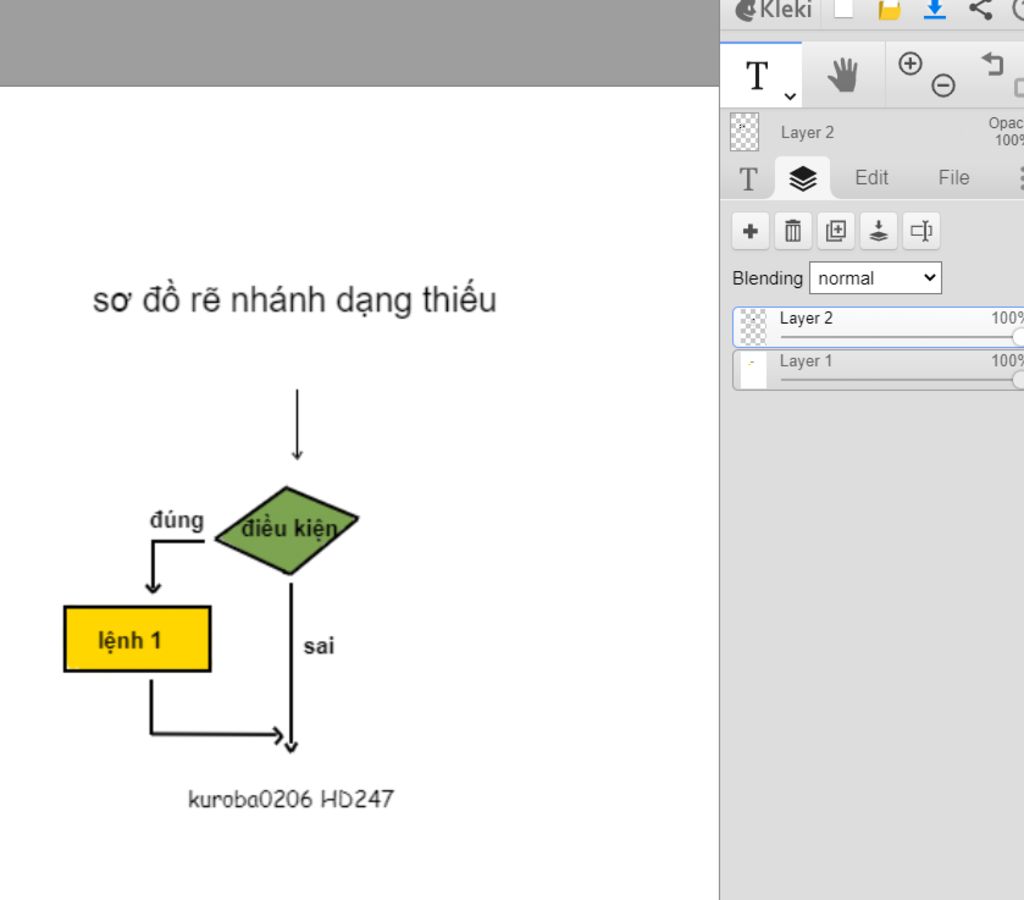Click the 'kuroba0206 HD247' caption
This screenshot has width=1024, height=900.
coord(291,799)
